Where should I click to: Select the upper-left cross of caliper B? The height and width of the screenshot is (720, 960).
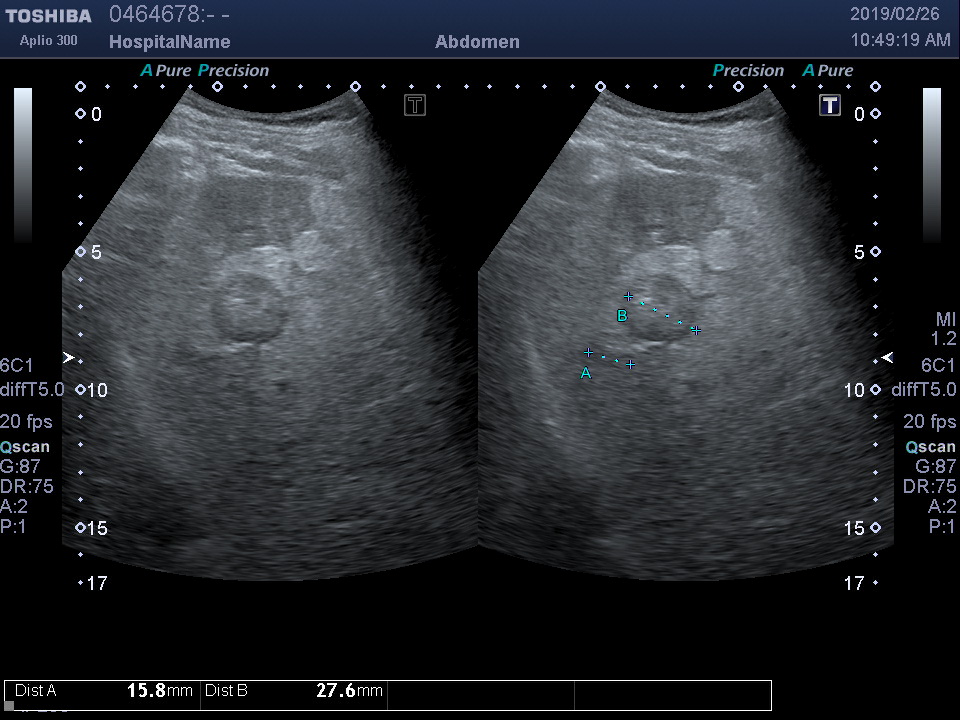point(628,296)
